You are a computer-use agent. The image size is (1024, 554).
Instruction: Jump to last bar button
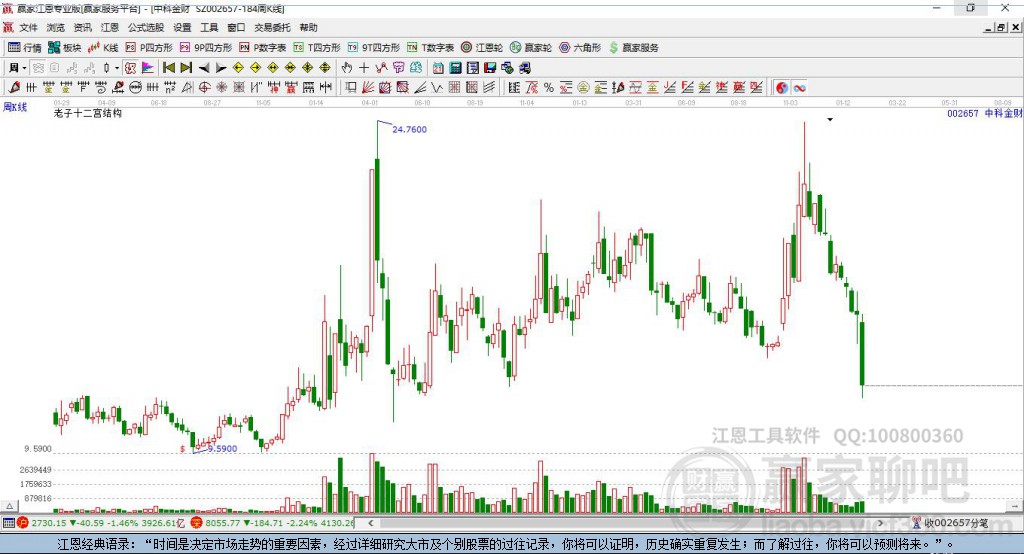tap(186, 68)
